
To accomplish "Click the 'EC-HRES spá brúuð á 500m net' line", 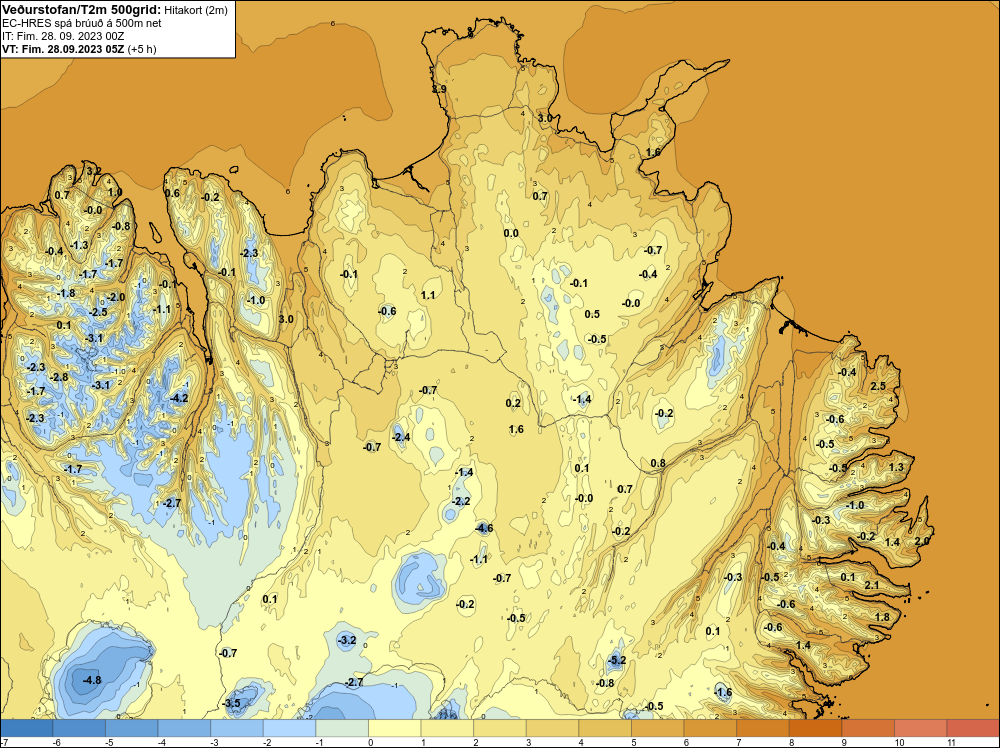I will click(82, 23).
